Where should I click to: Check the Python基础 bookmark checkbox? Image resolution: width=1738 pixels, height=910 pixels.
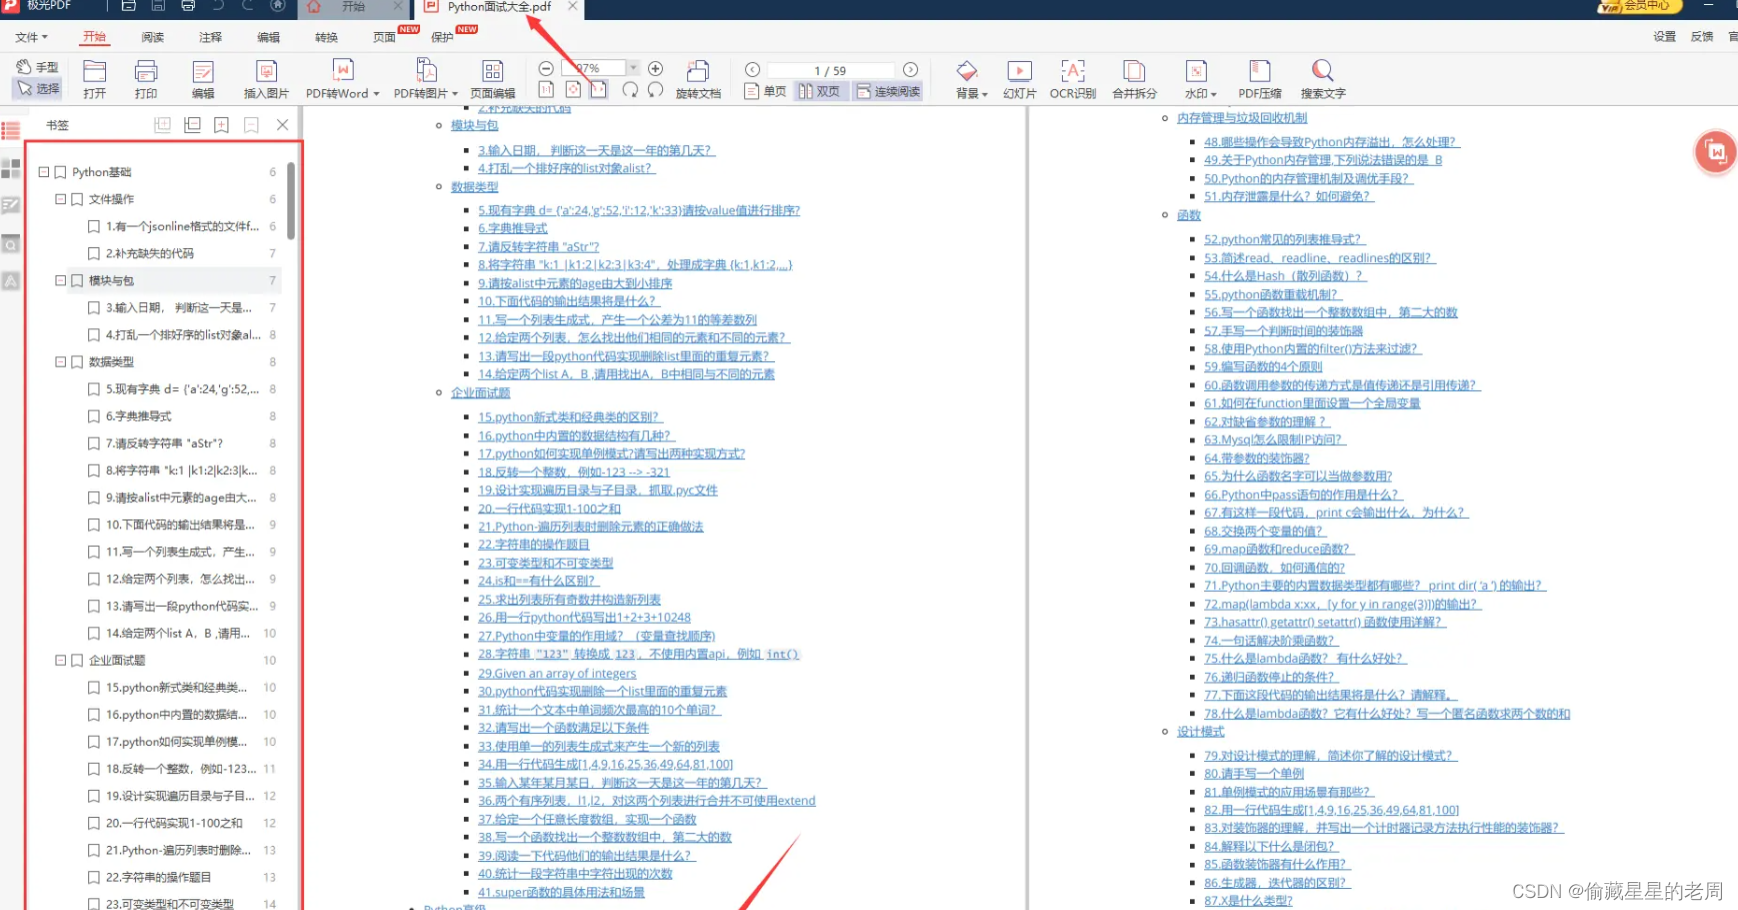(61, 172)
